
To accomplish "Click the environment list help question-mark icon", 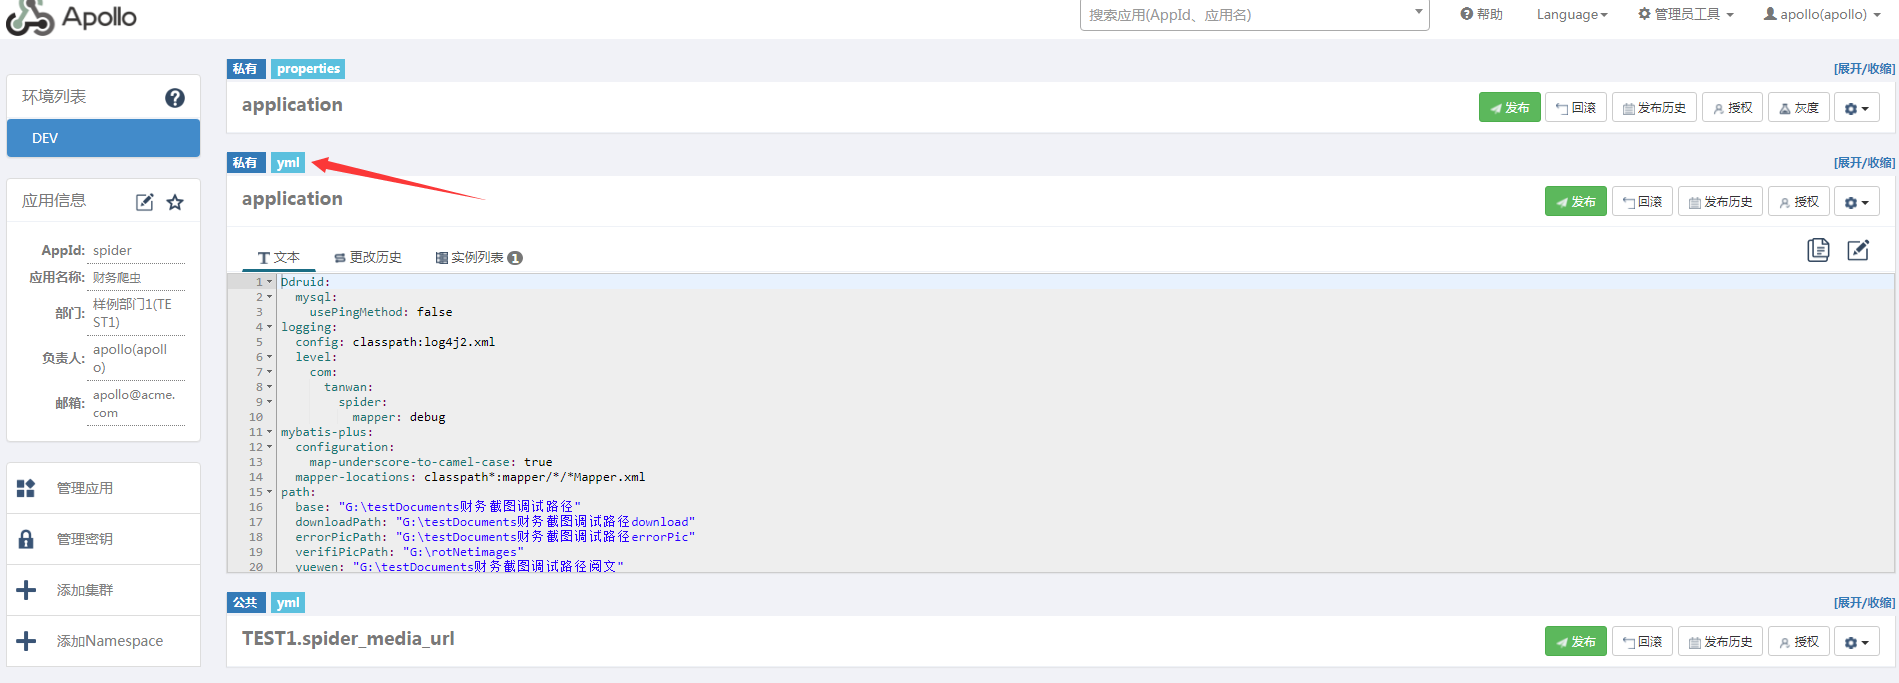I will point(175,98).
